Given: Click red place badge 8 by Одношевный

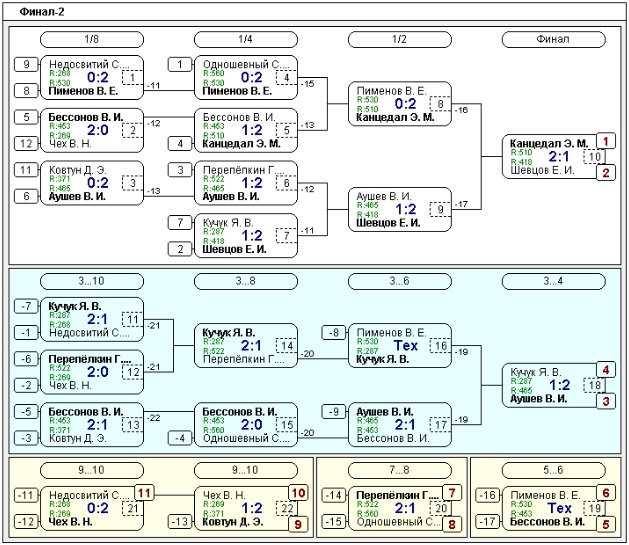Looking at the screenshot, I should tap(452, 524).
